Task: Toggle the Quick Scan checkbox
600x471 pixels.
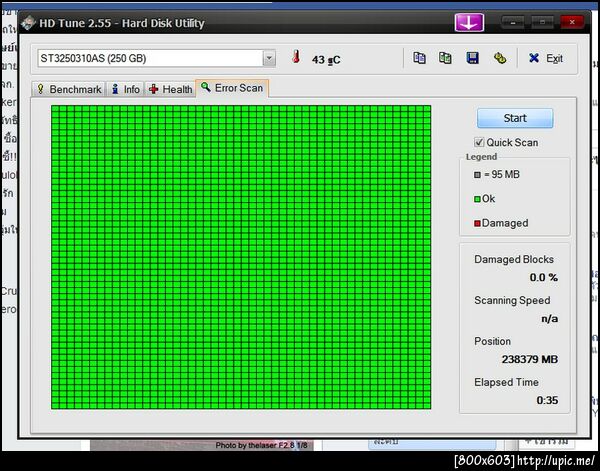Action: click(x=479, y=142)
